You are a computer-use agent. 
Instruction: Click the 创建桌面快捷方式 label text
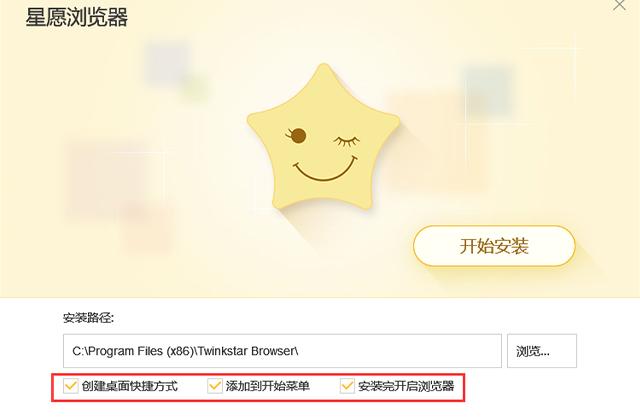[x=130, y=386]
